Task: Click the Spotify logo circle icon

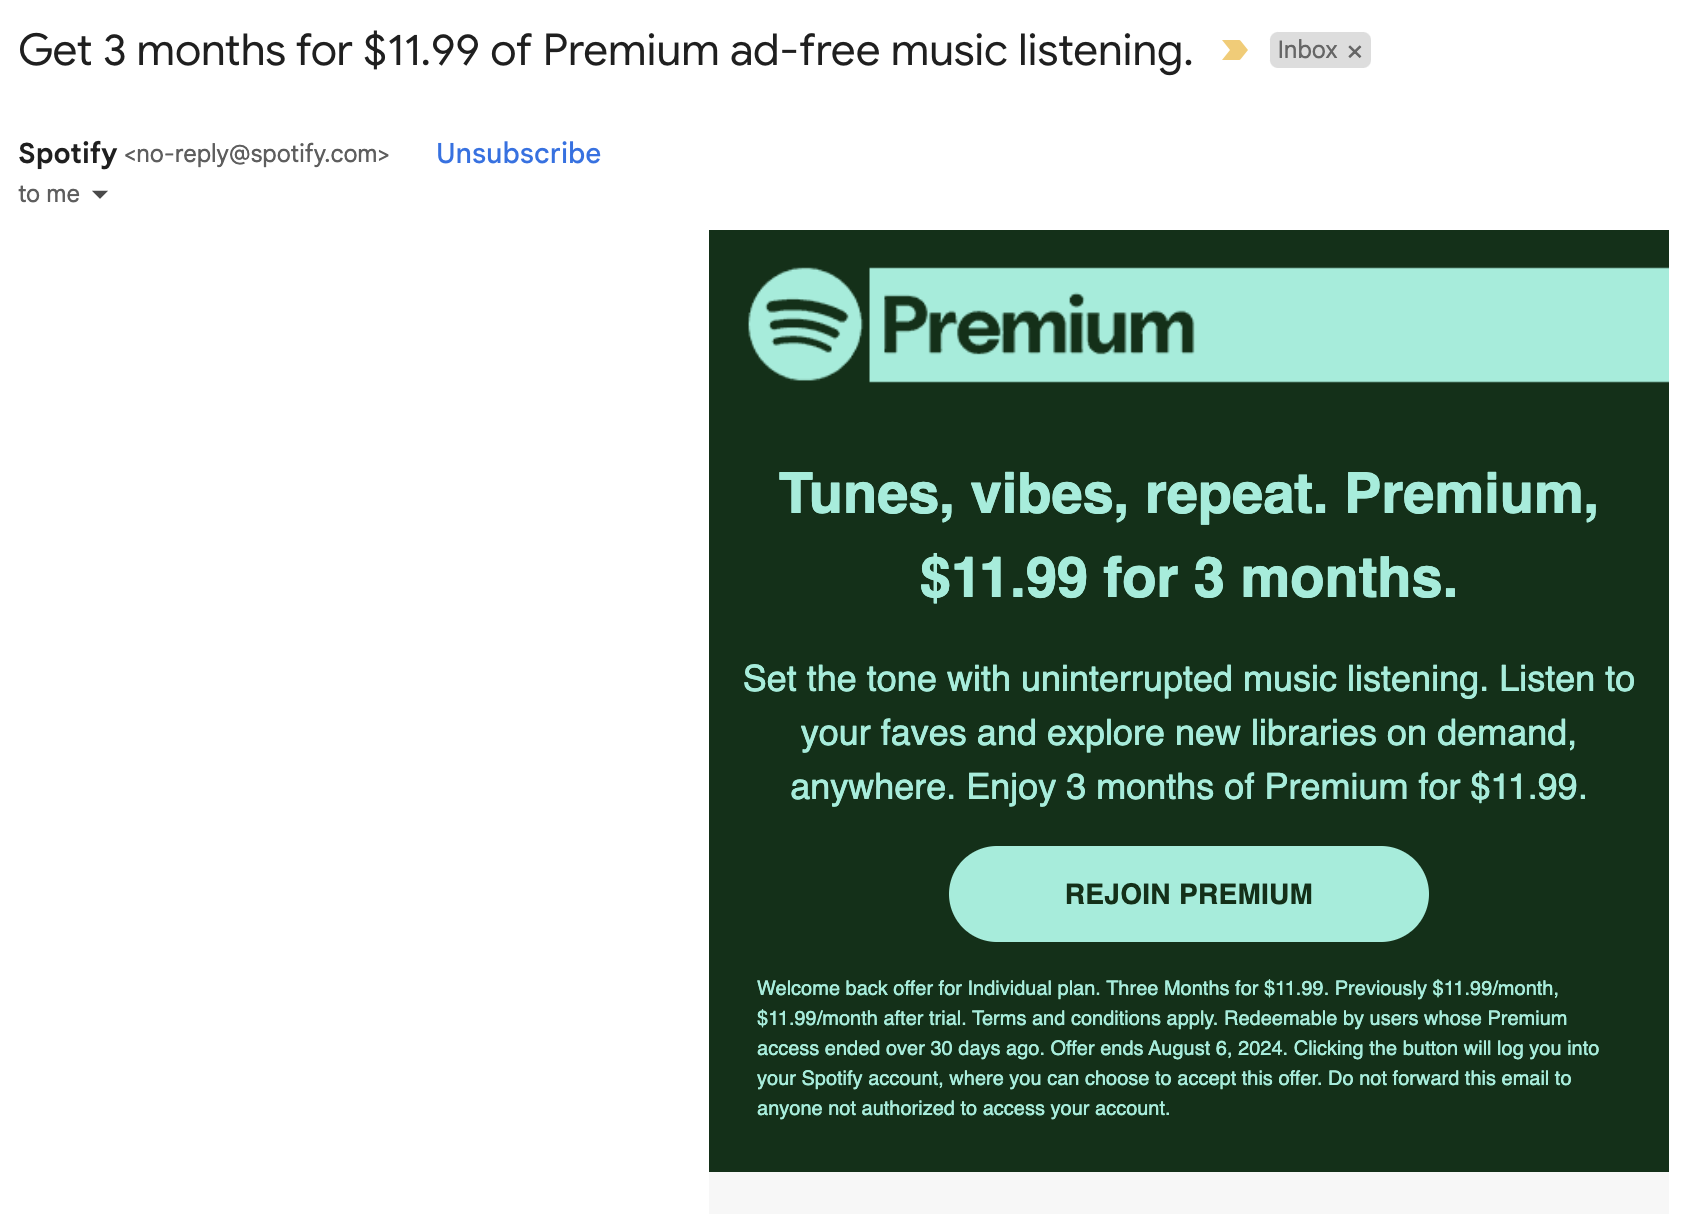Action: point(805,324)
